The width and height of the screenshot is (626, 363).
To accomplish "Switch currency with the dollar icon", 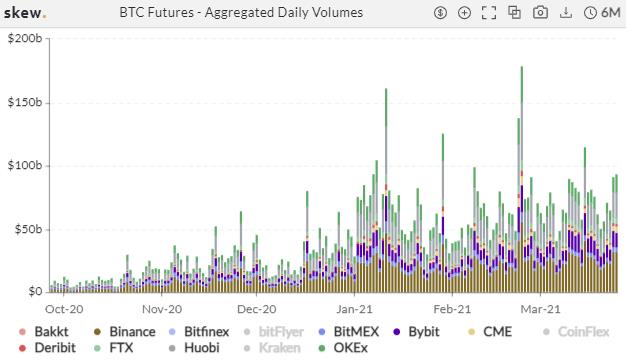I will coord(440,13).
